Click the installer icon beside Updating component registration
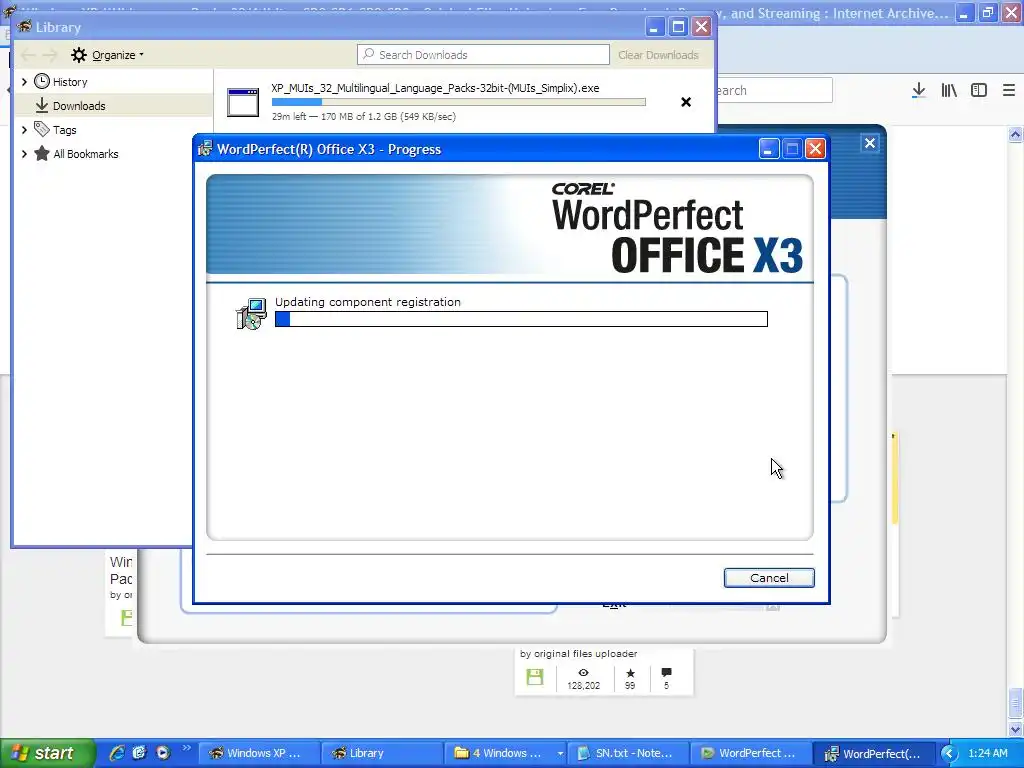Screen dimensions: 1024x768 pos(251,313)
